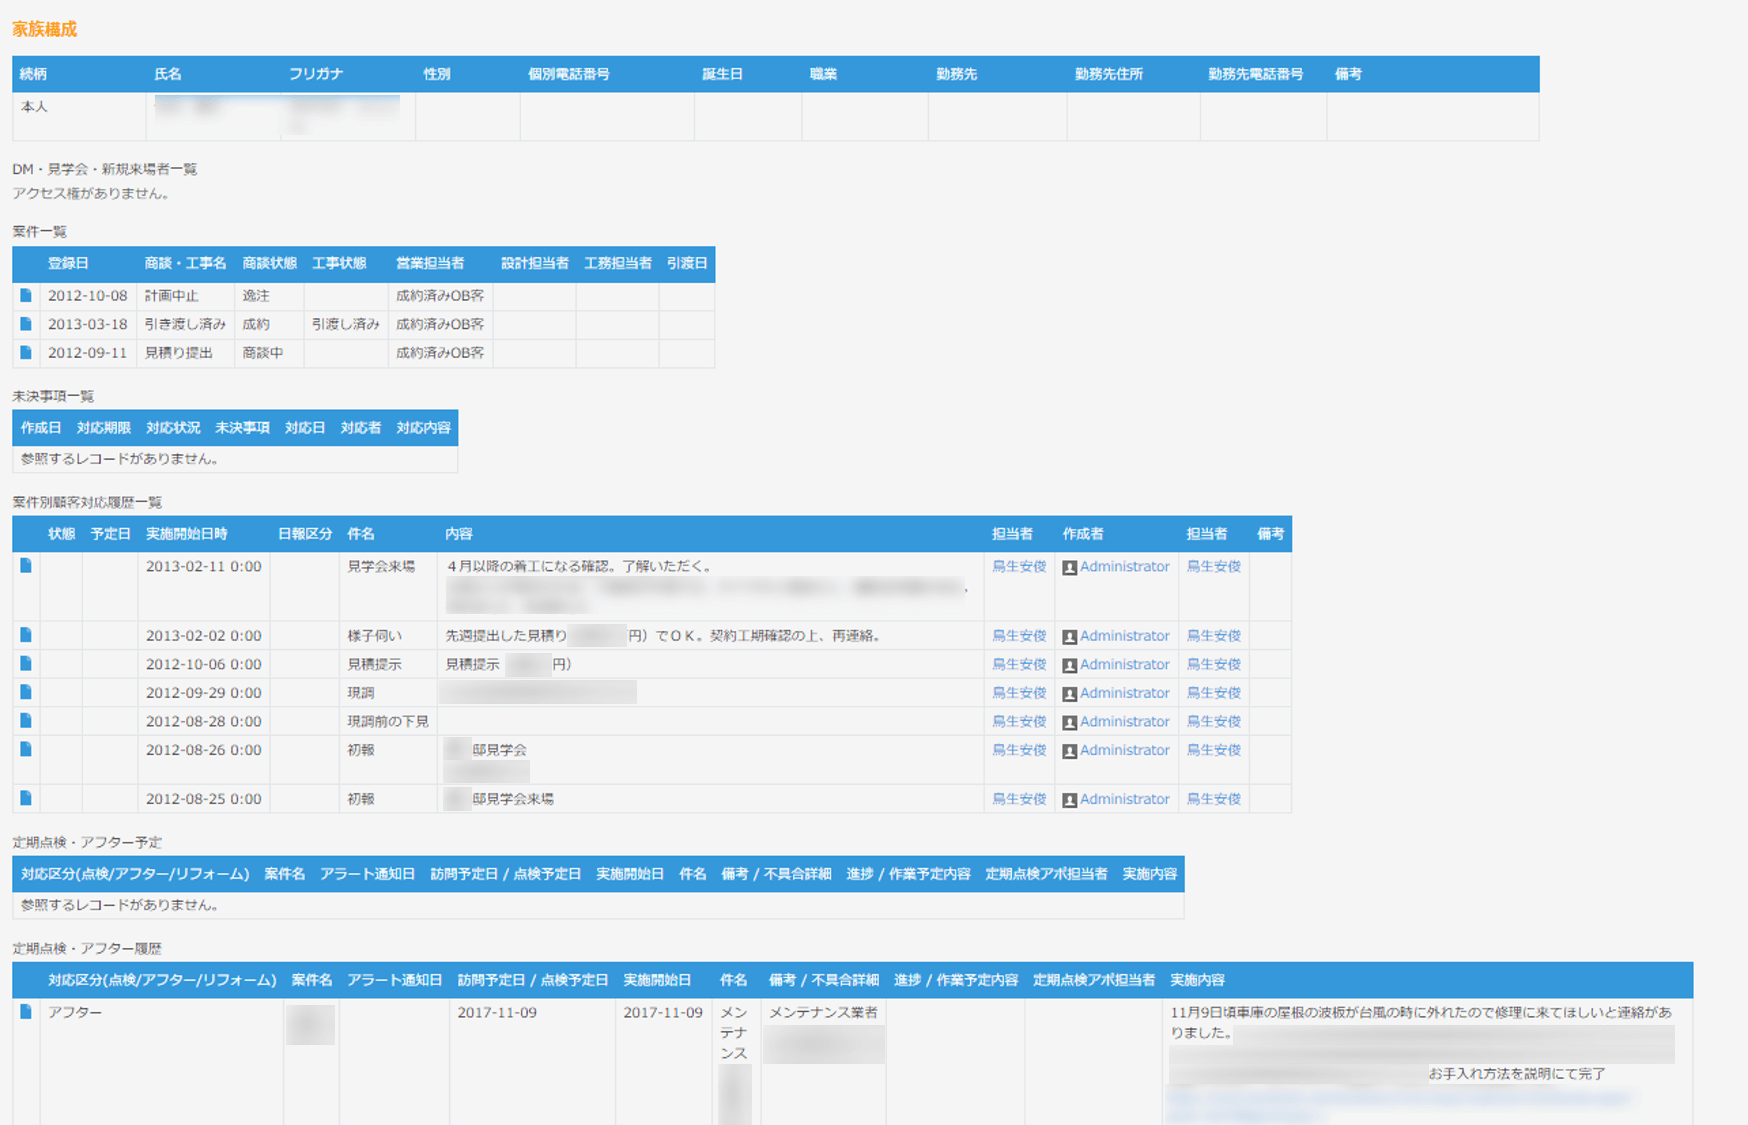Click 氏名 column header in family table

click(x=168, y=74)
